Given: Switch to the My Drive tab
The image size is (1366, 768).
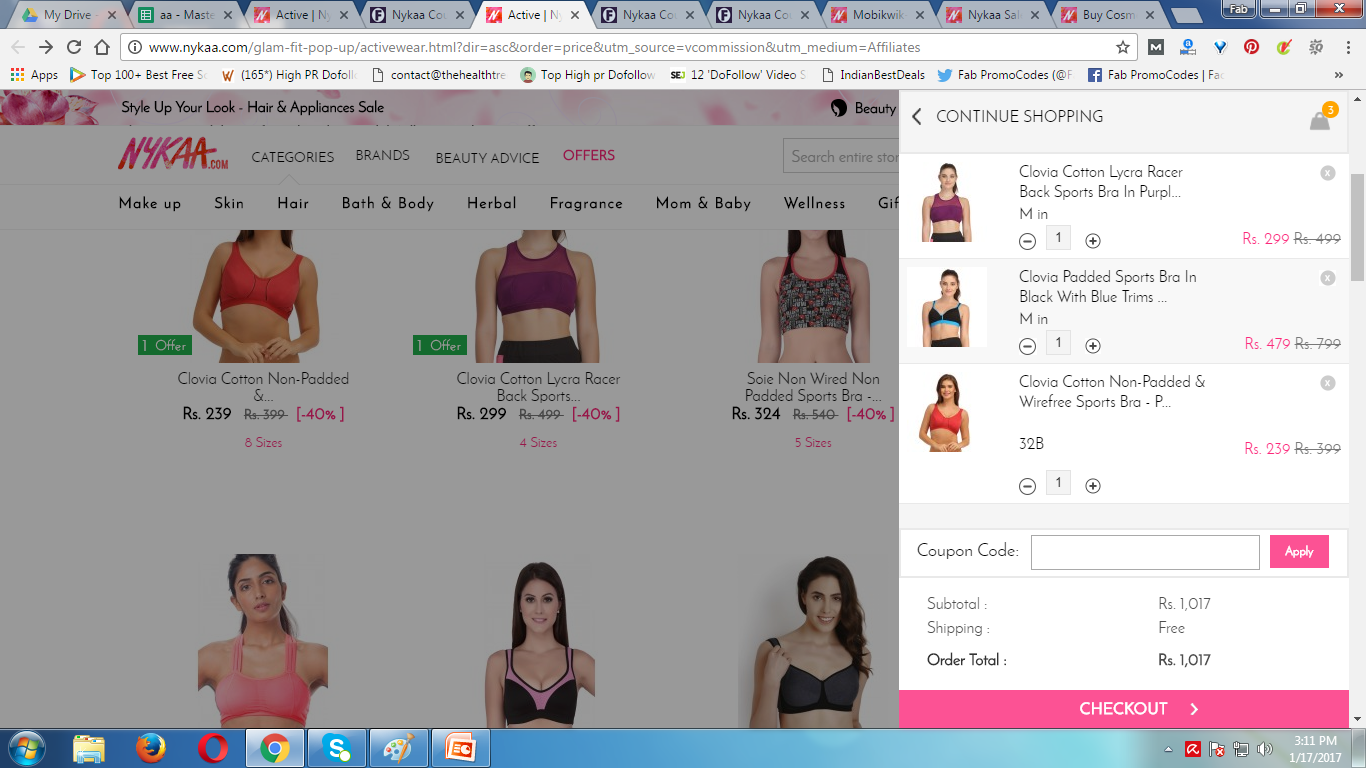Looking at the screenshot, I should 68,15.
